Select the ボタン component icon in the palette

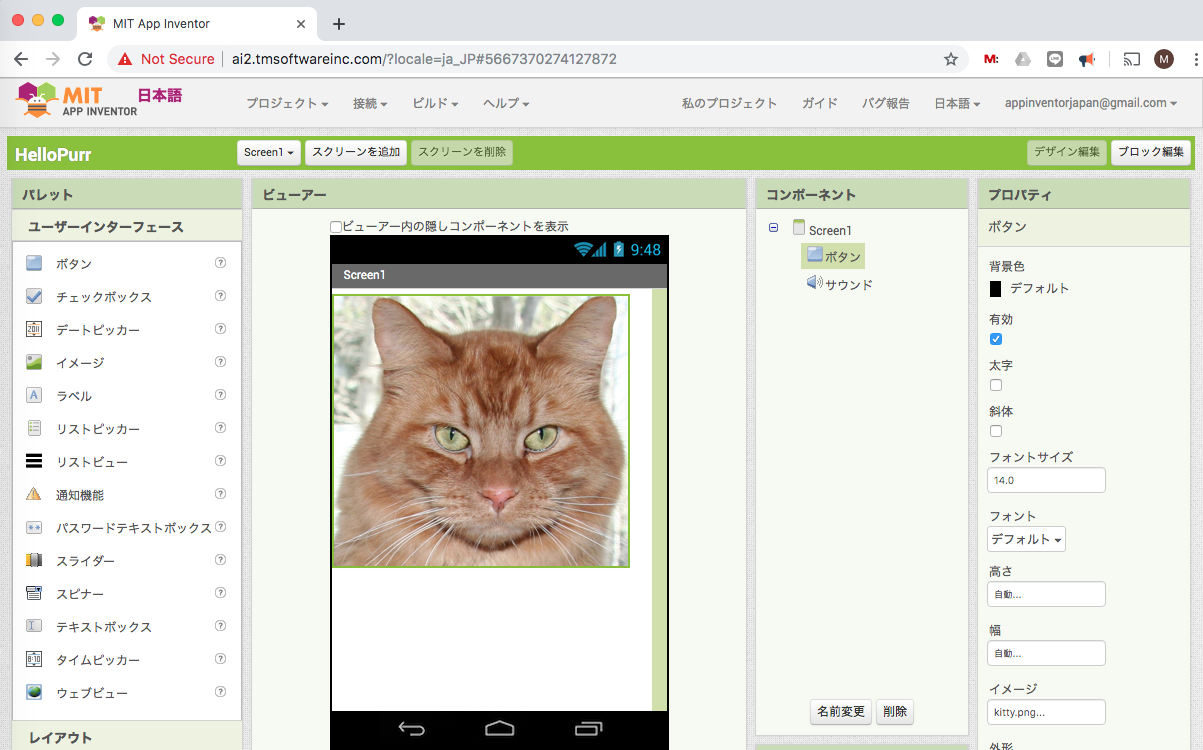[x=33, y=263]
